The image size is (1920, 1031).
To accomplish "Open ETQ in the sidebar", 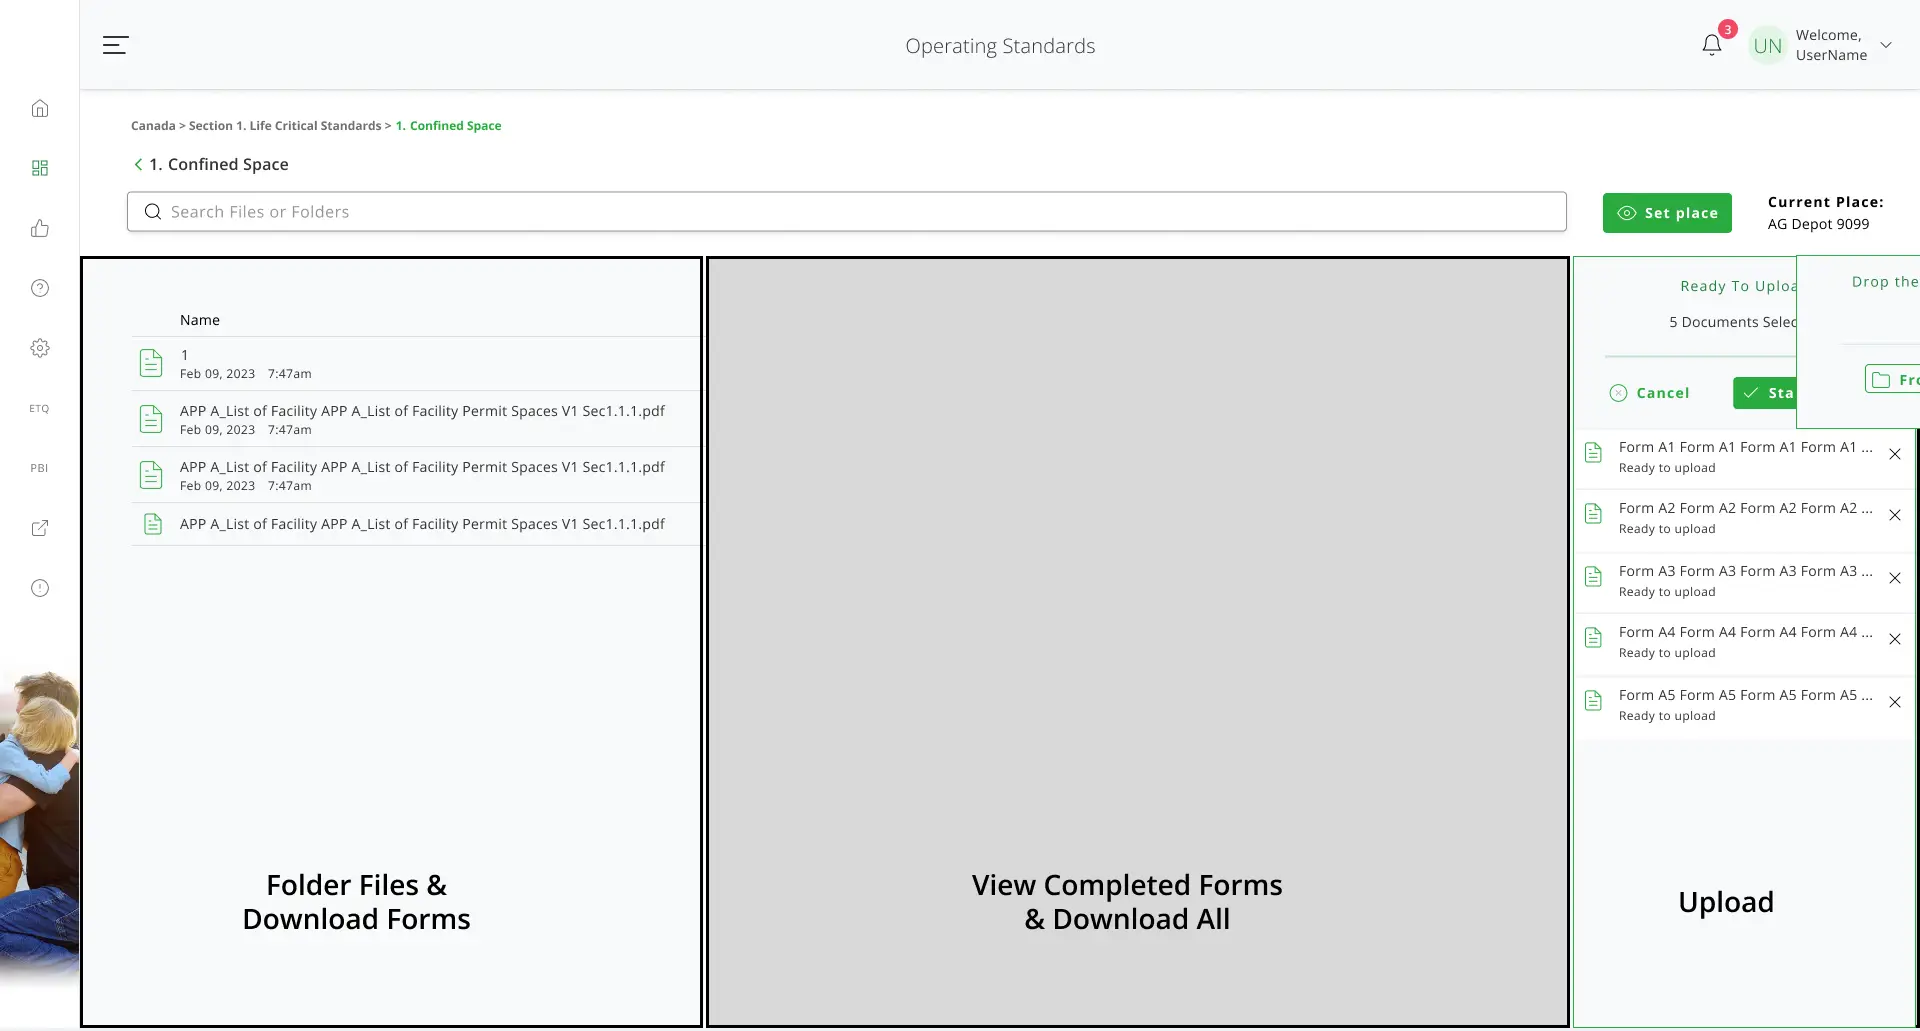I will [39, 408].
